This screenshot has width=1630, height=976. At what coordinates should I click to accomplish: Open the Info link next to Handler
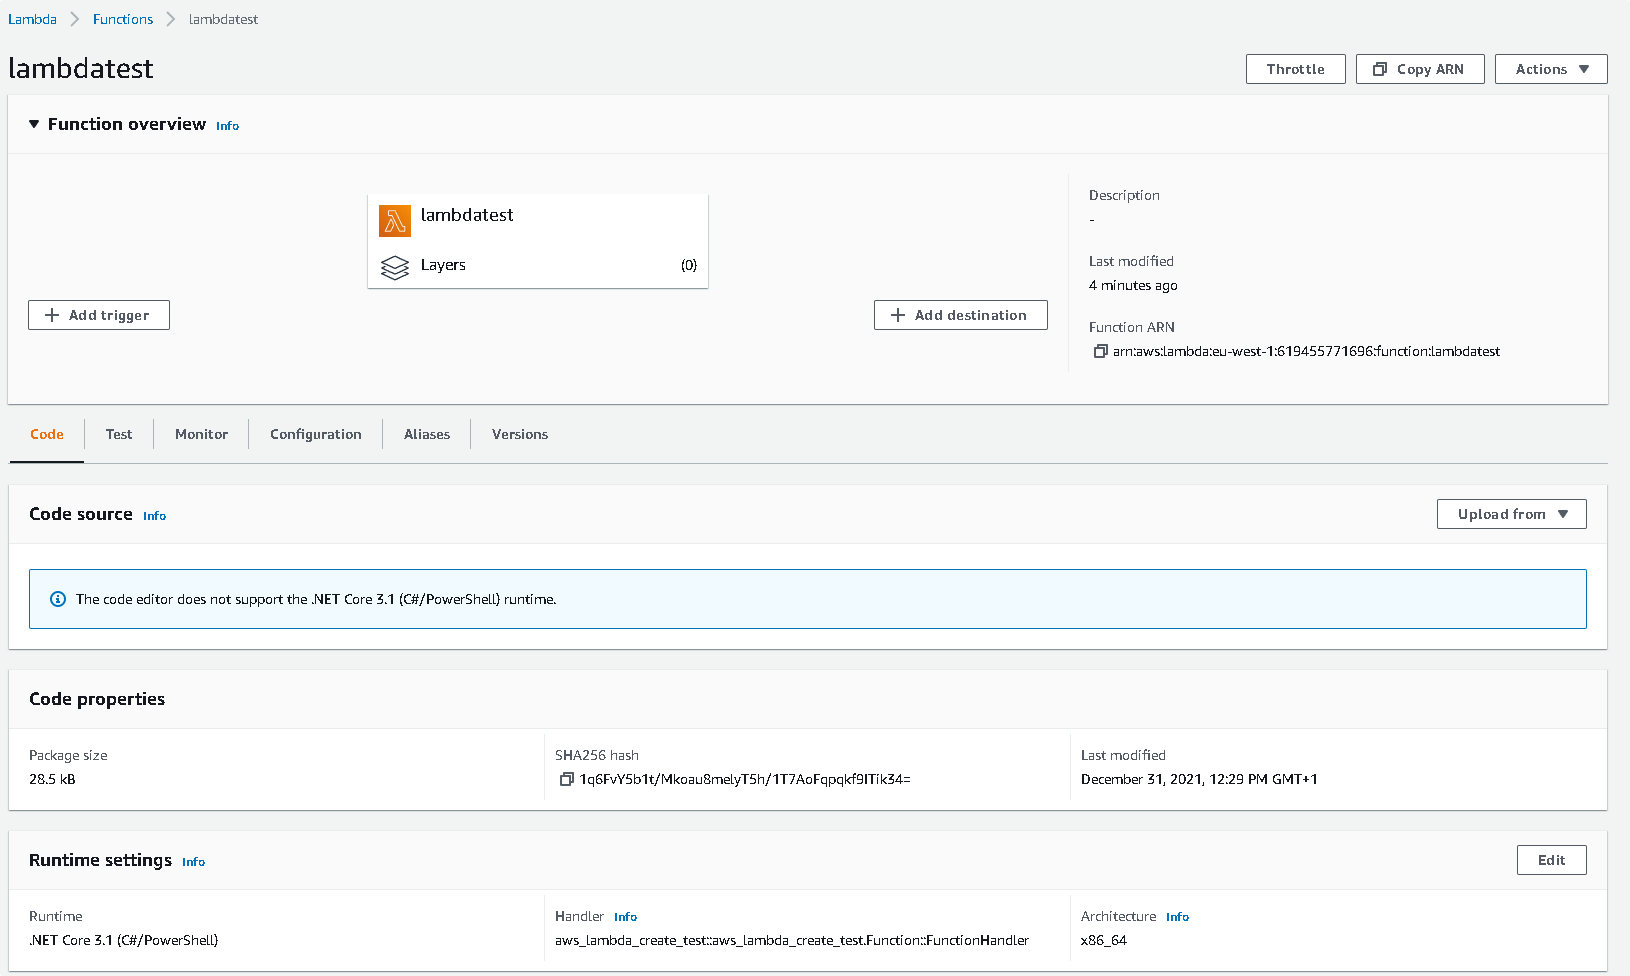point(625,916)
